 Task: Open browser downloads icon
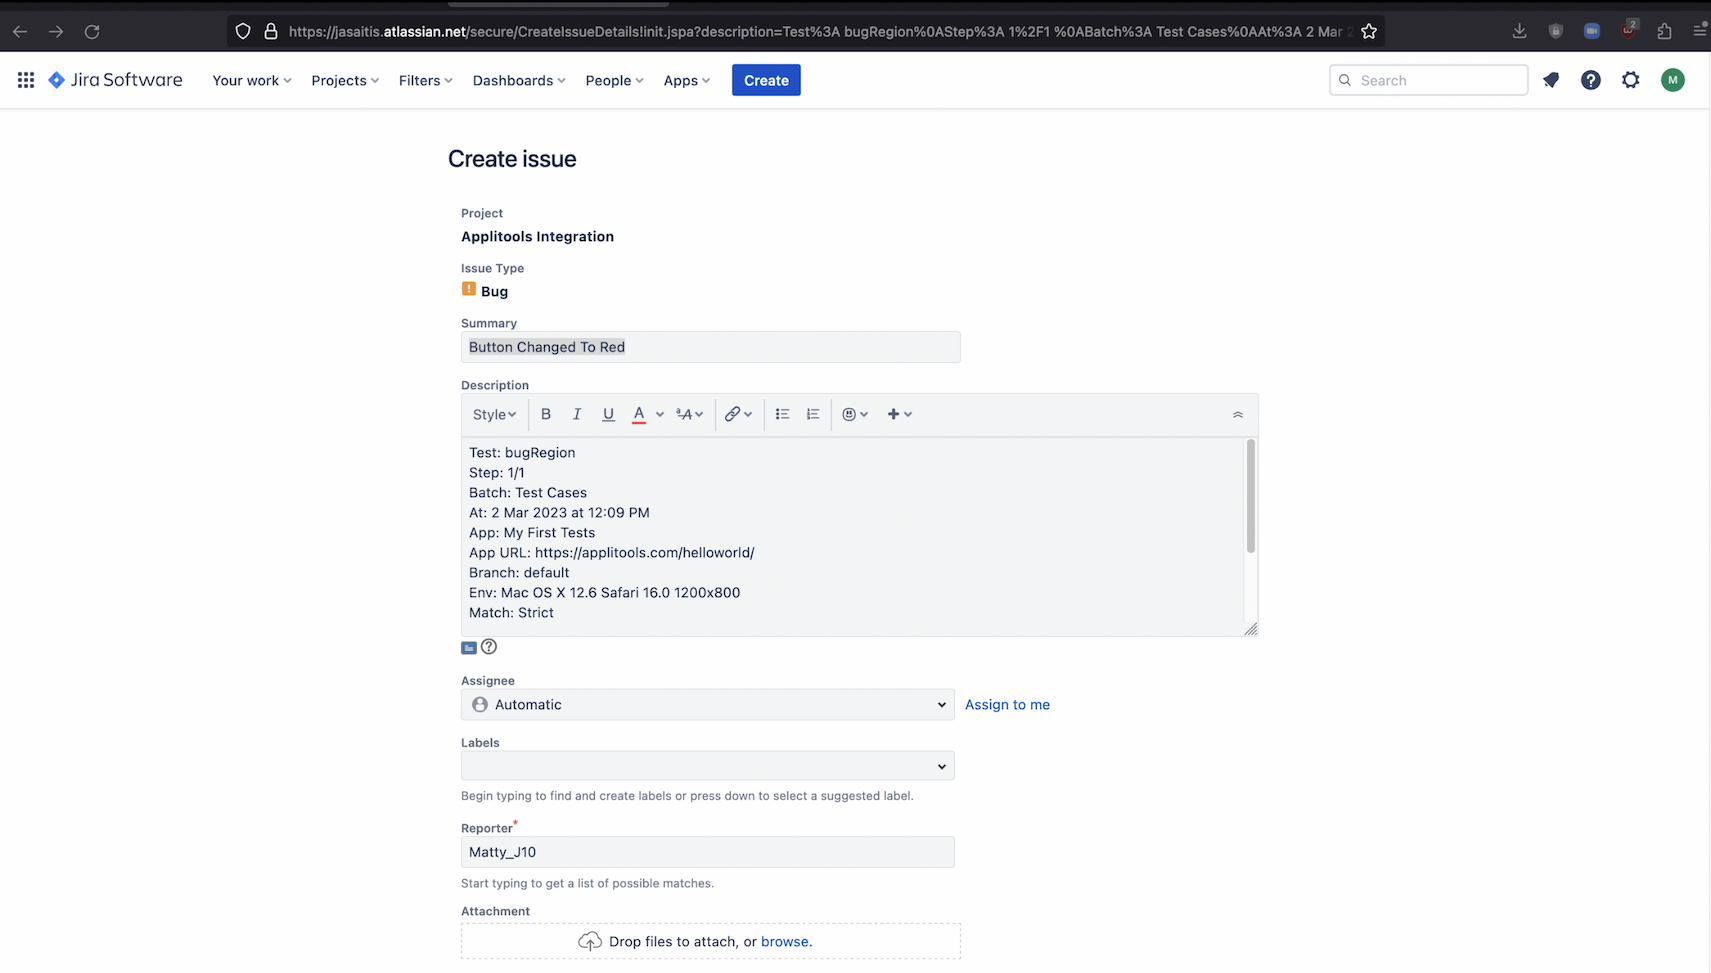tap(1519, 31)
